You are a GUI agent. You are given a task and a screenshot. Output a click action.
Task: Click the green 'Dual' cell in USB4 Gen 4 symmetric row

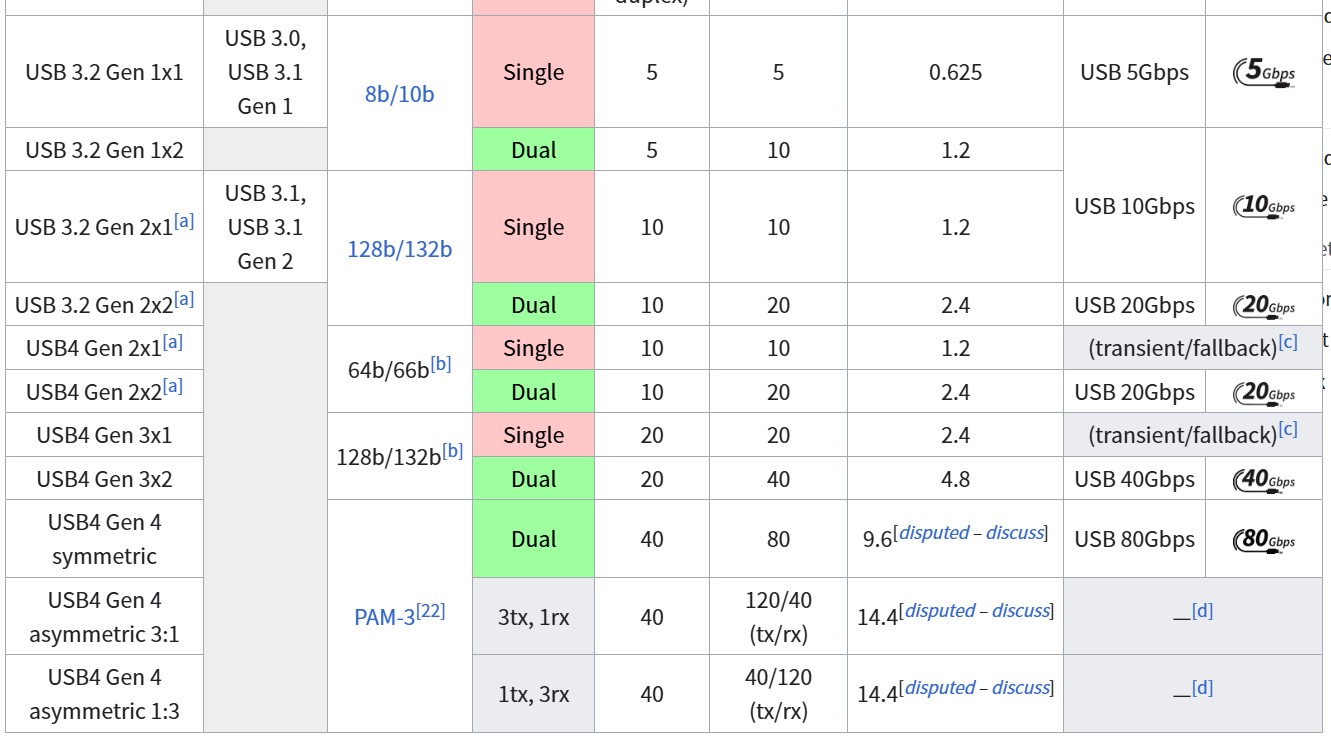click(x=533, y=539)
